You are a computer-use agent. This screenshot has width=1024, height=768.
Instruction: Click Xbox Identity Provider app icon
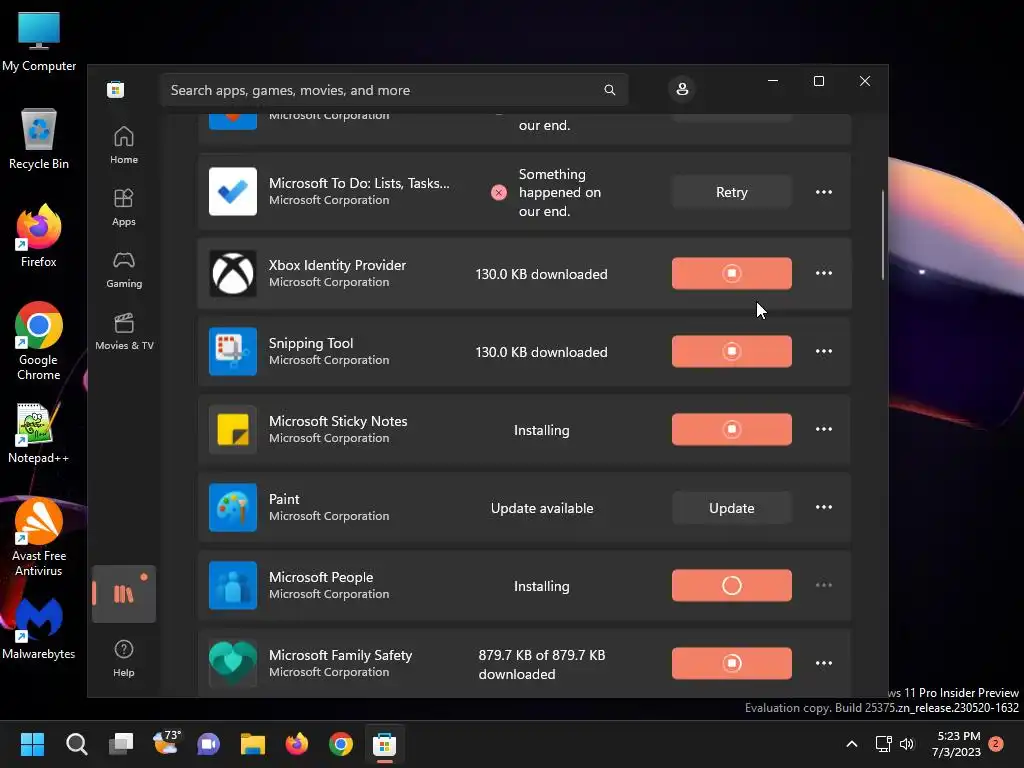click(x=232, y=273)
